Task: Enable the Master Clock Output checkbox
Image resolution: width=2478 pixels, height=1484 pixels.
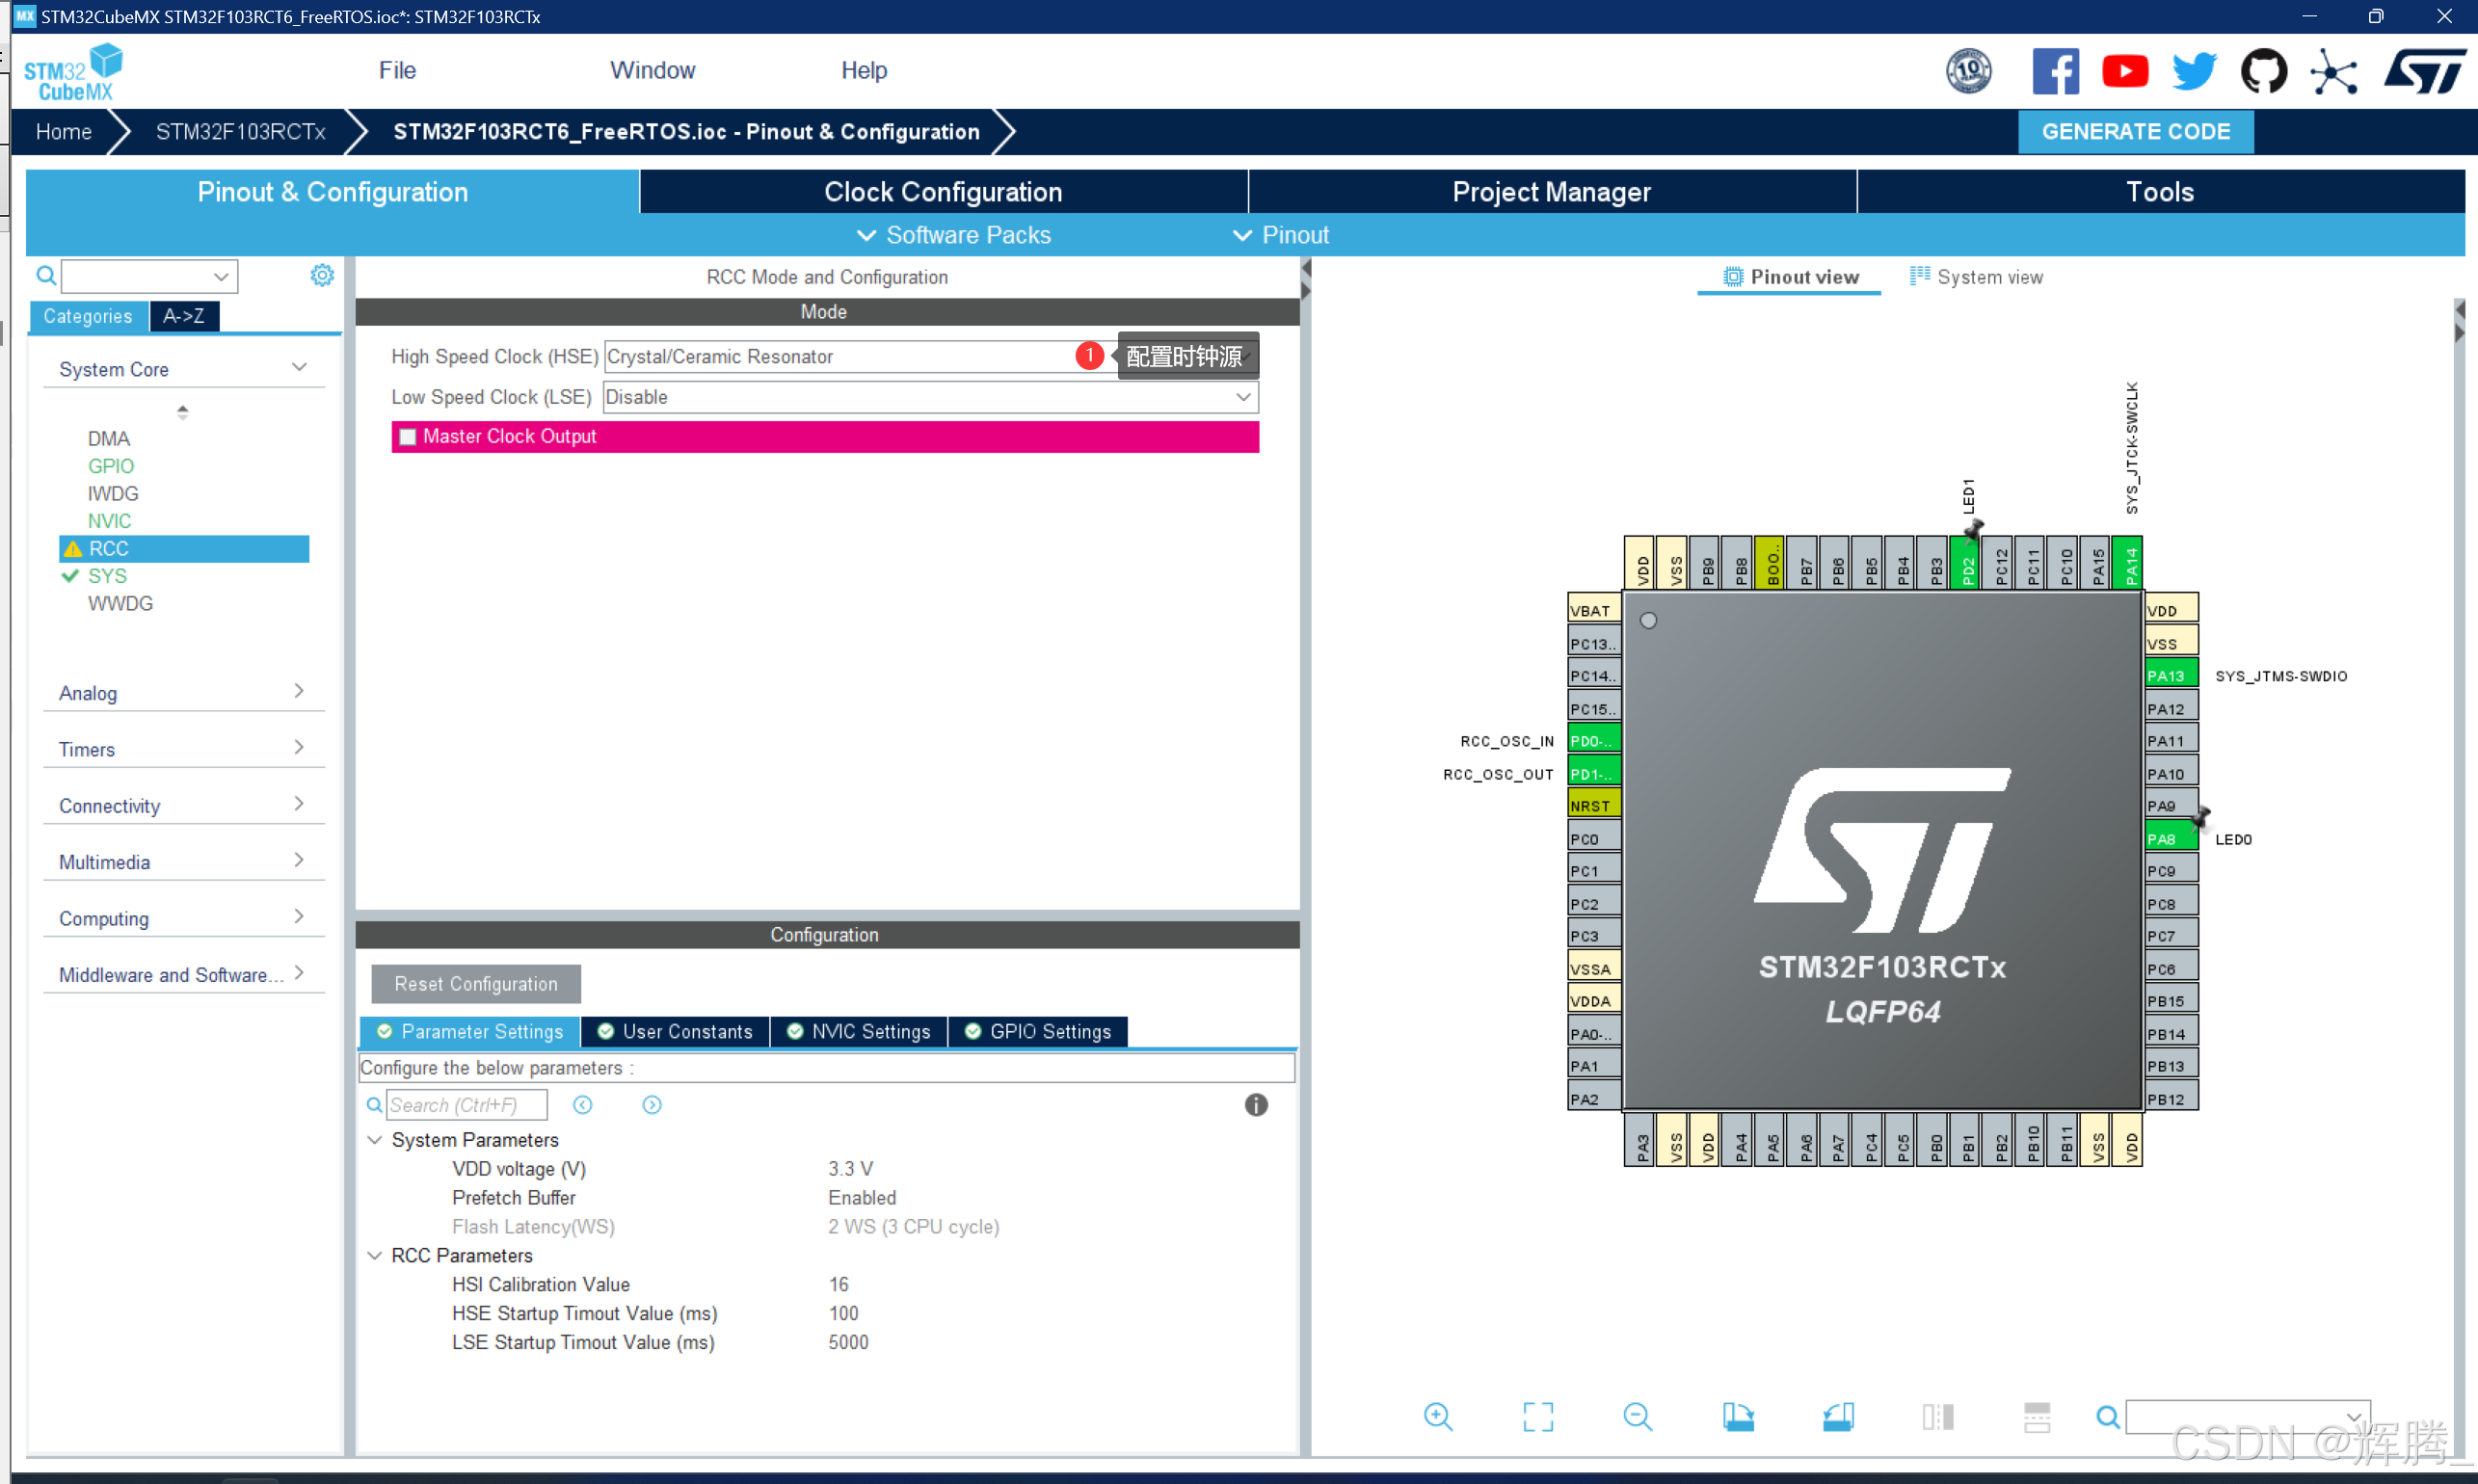Action: click(x=408, y=437)
